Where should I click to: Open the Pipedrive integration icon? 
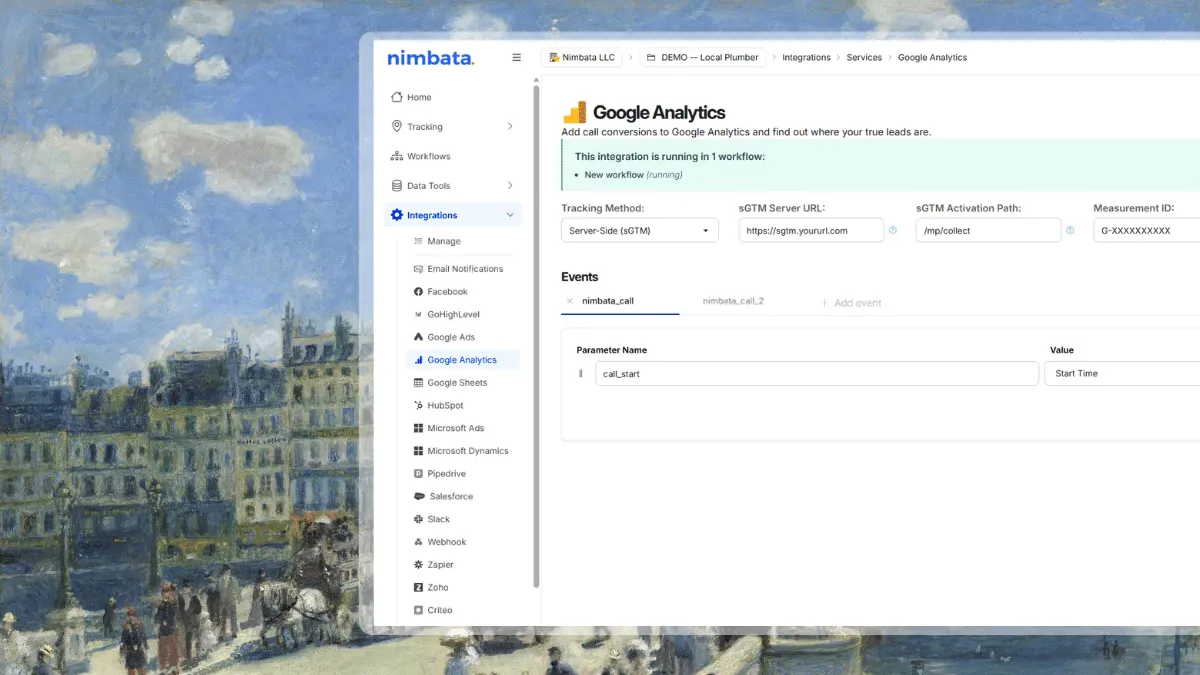coord(418,474)
